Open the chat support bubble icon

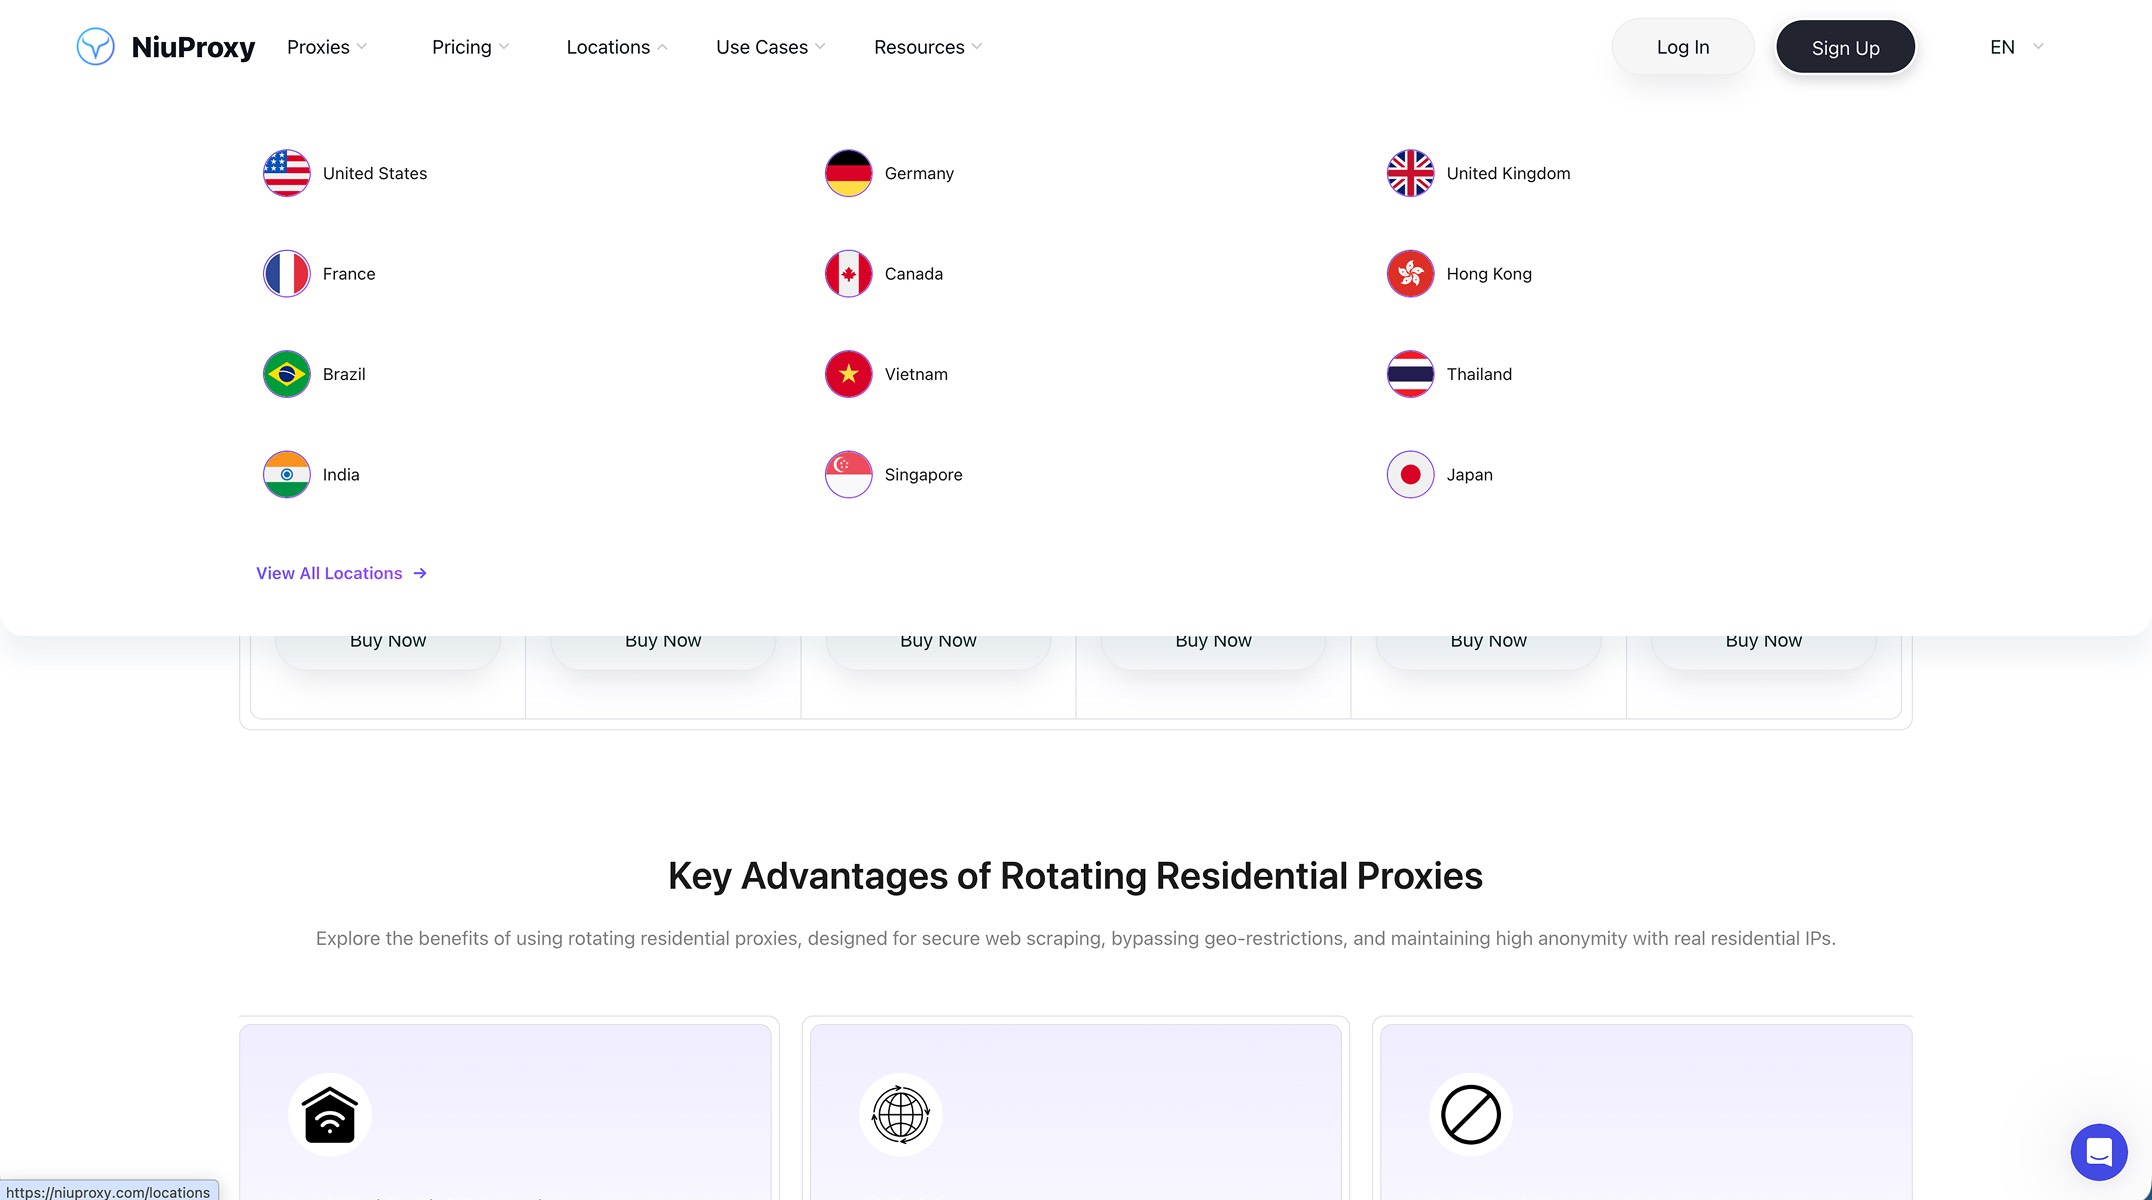tap(2099, 1152)
